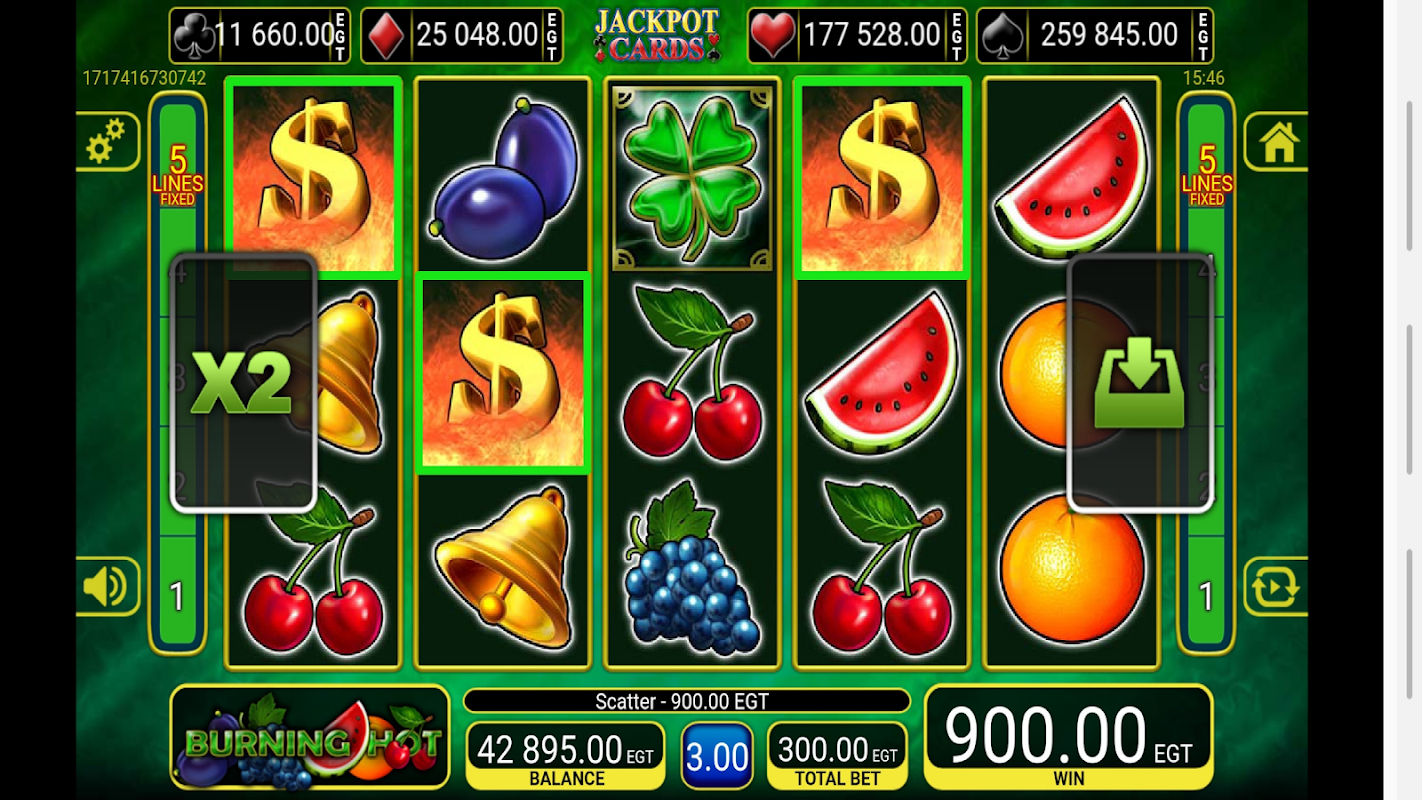Click the Scatter 900.00 EGT message bar
This screenshot has width=1422, height=800.
687,701
